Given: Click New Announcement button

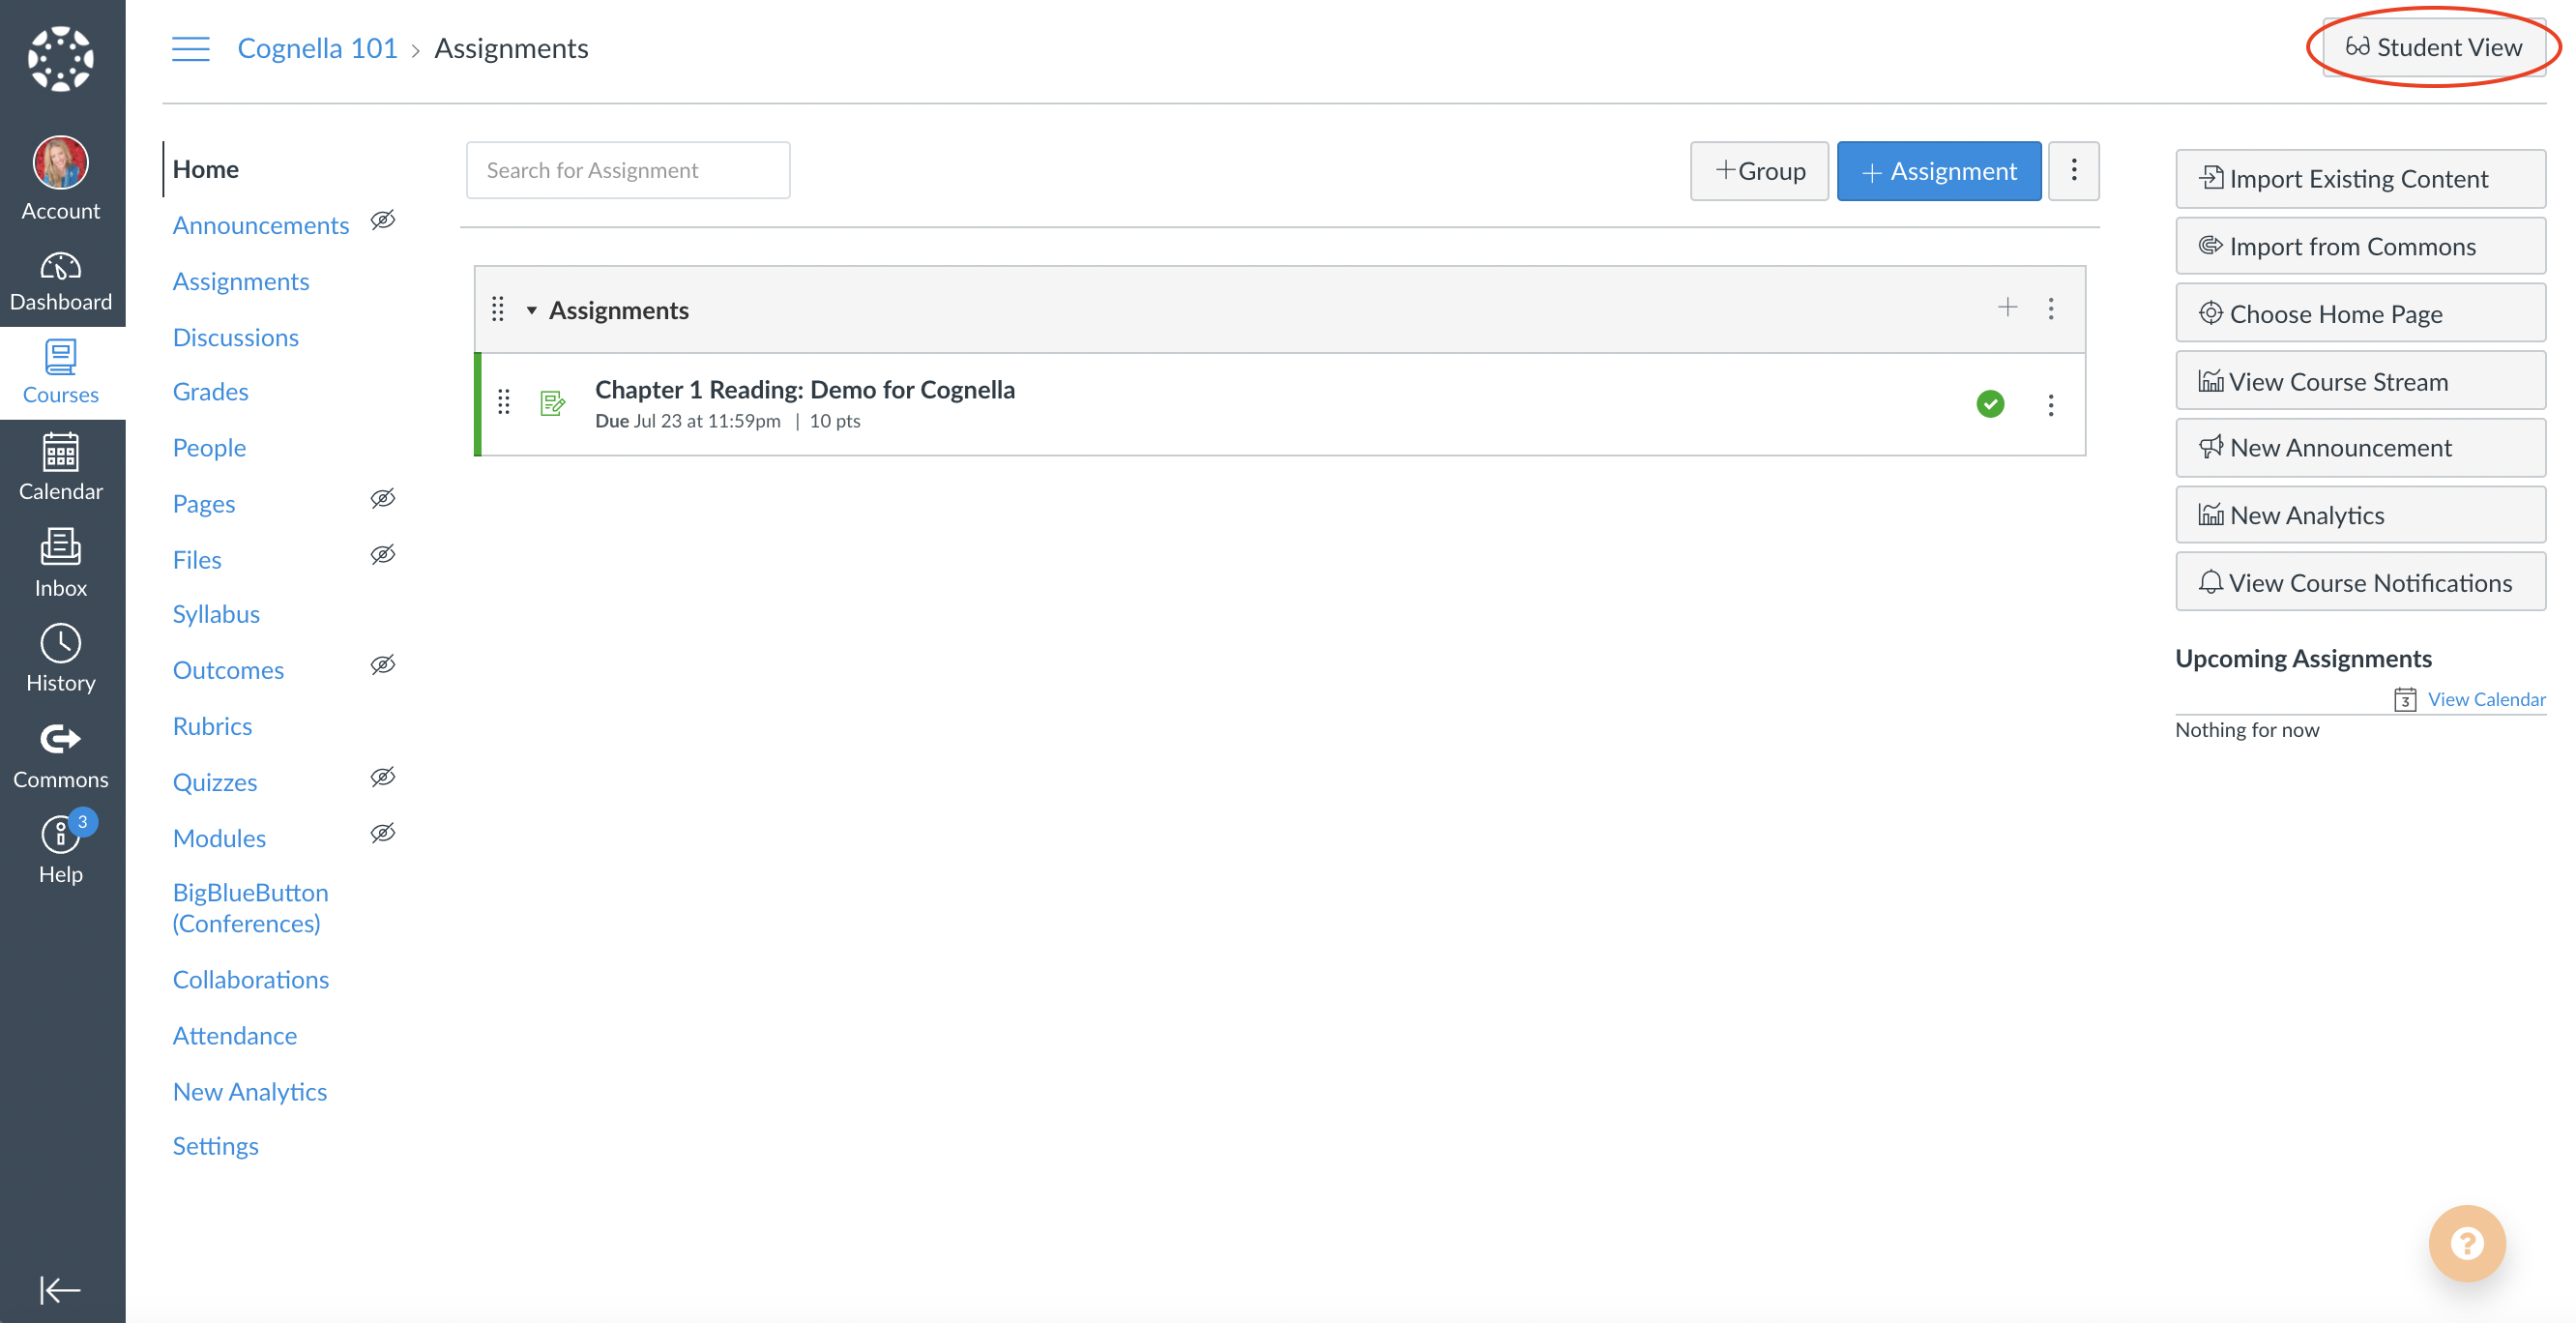Looking at the screenshot, I should point(2360,448).
